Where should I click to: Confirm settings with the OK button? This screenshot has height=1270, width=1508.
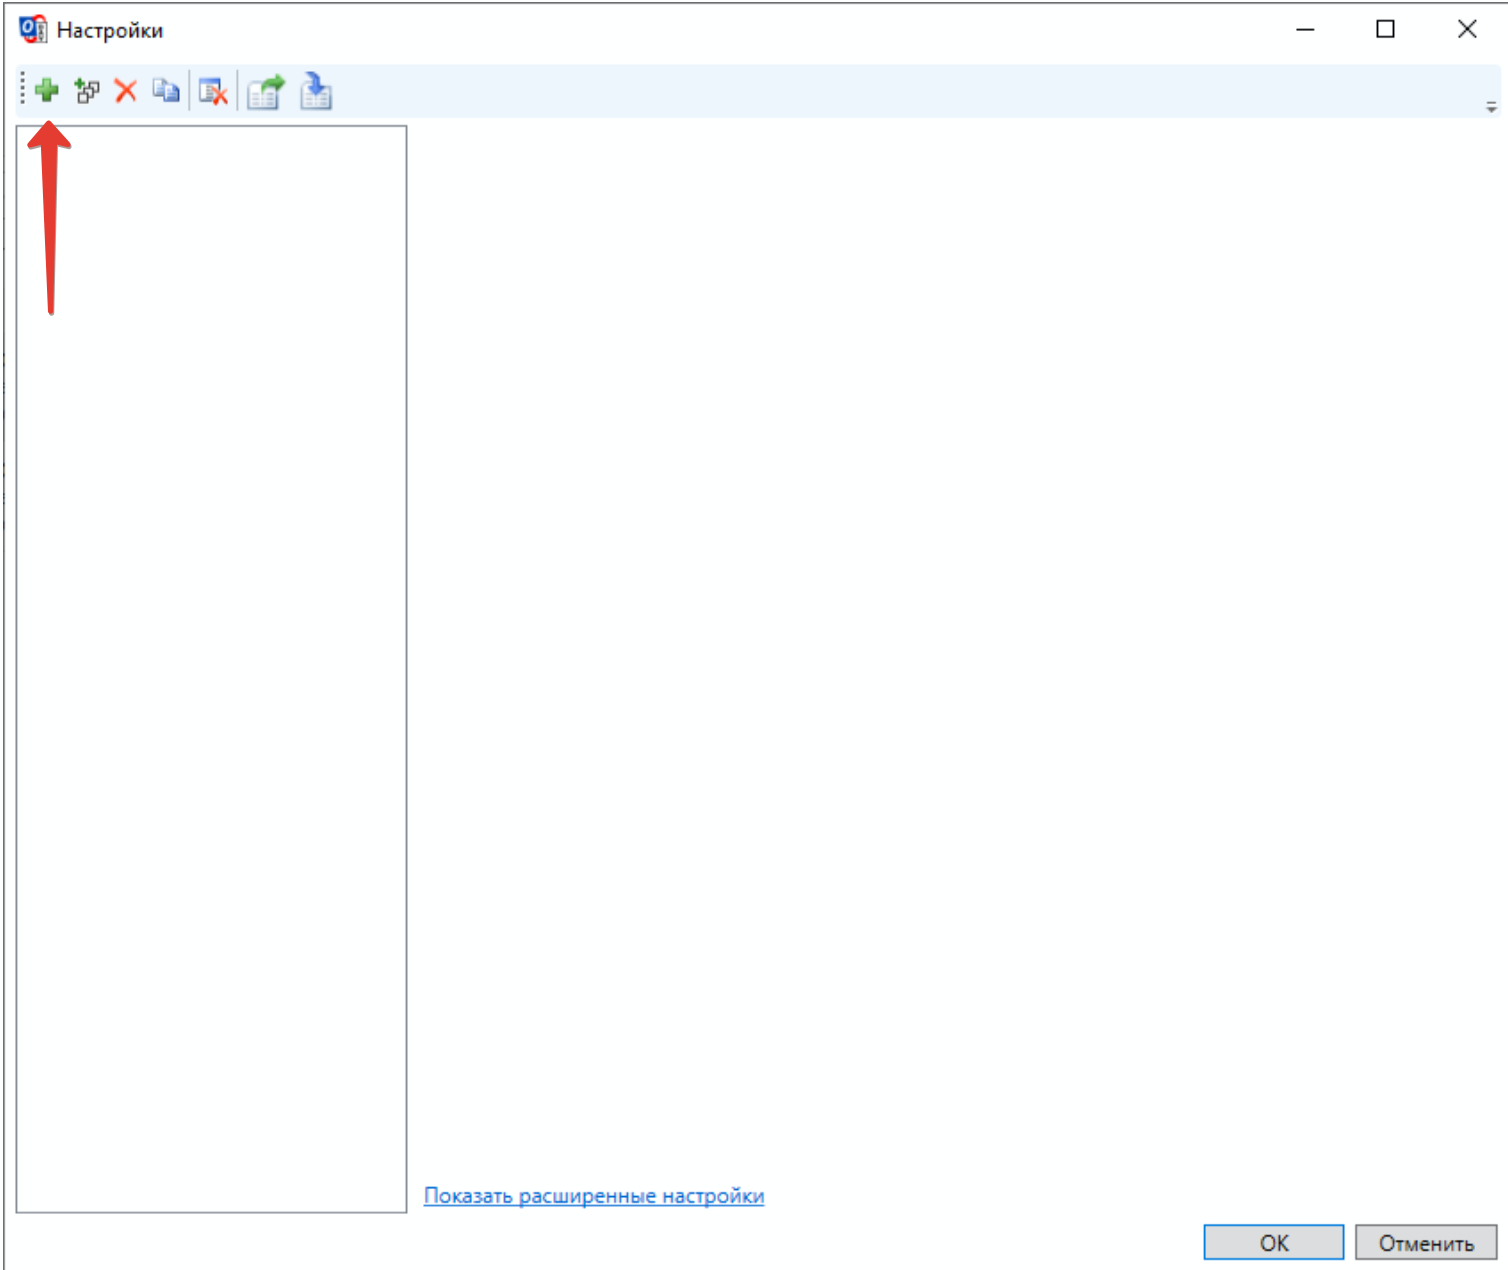[x=1273, y=1243]
